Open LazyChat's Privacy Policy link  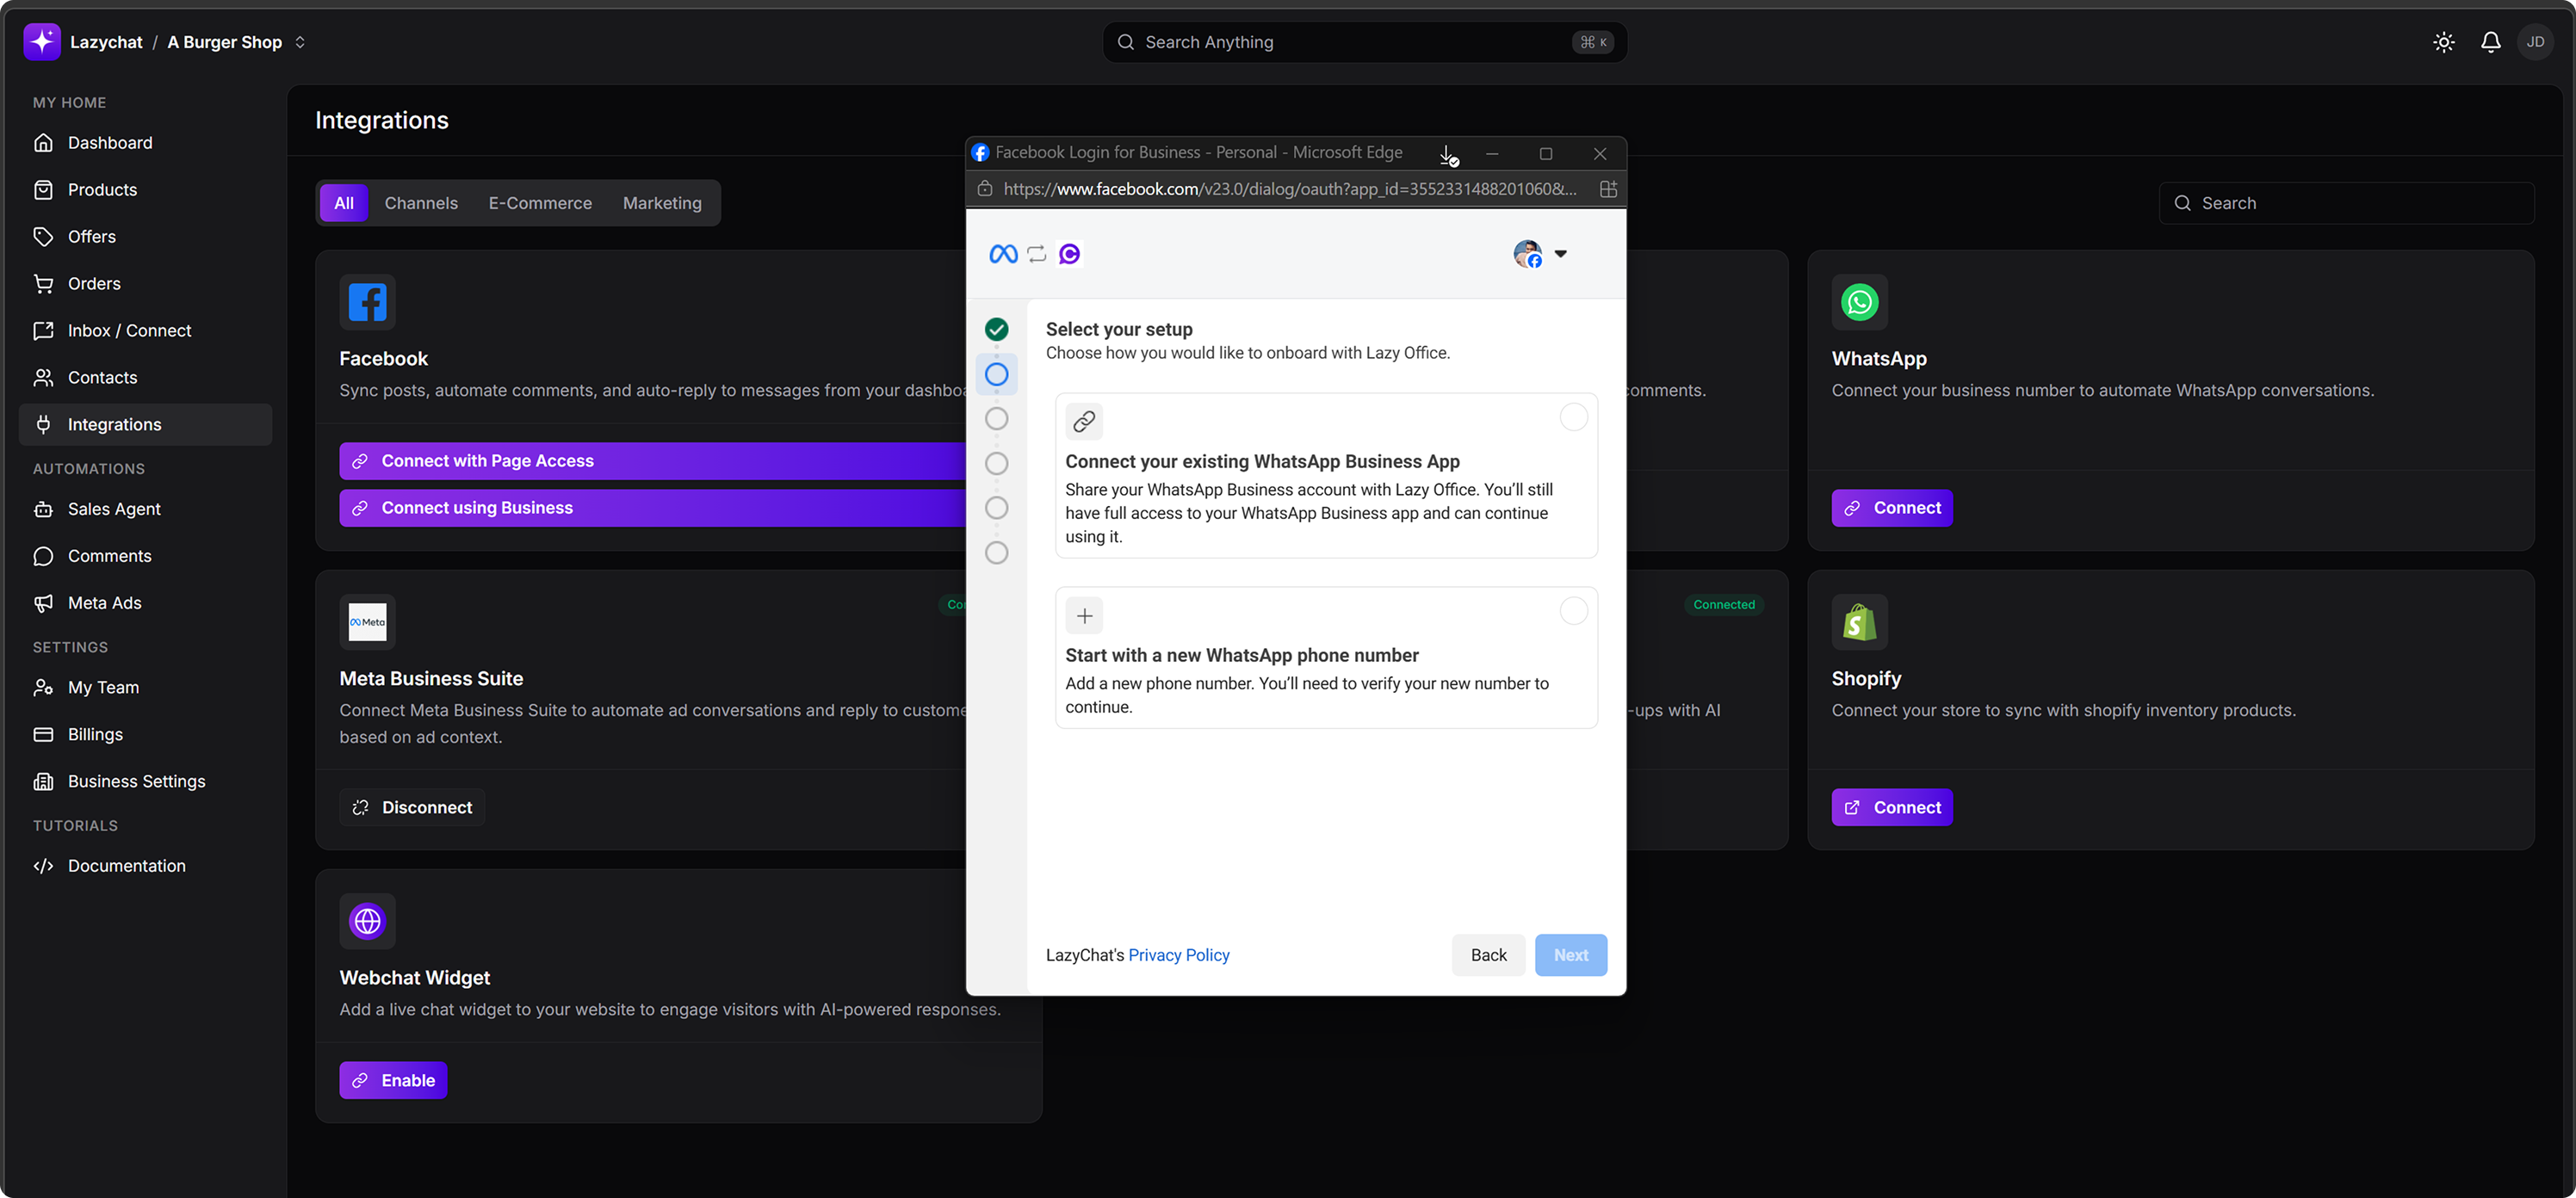[x=1178, y=955]
